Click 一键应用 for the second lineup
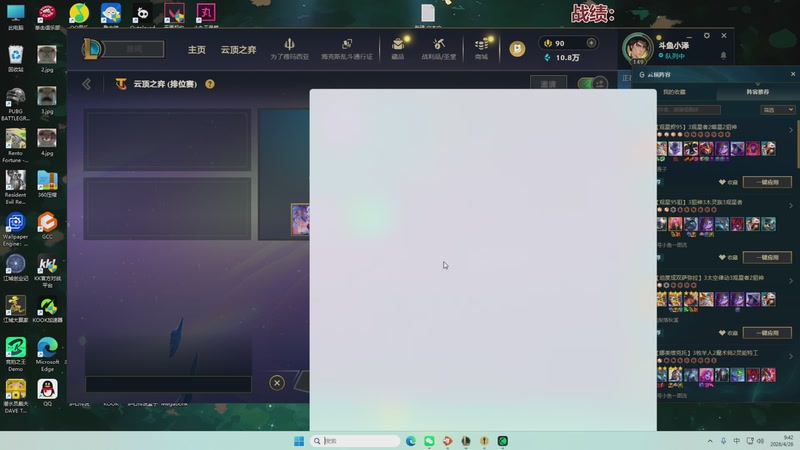The height and width of the screenshot is (450, 800). pyautogui.click(x=767, y=257)
